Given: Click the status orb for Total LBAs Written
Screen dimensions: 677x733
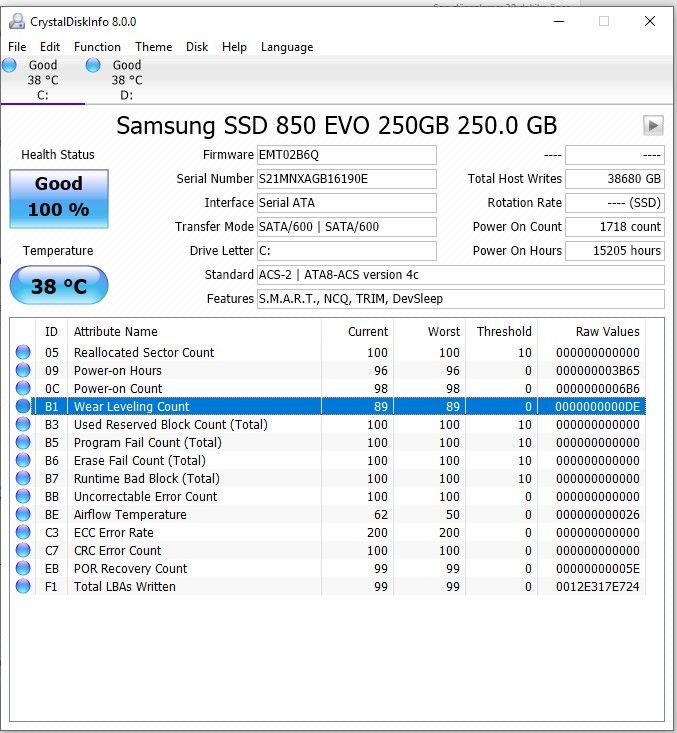Looking at the screenshot, I should pyautogui.click(x=23, y=586).
